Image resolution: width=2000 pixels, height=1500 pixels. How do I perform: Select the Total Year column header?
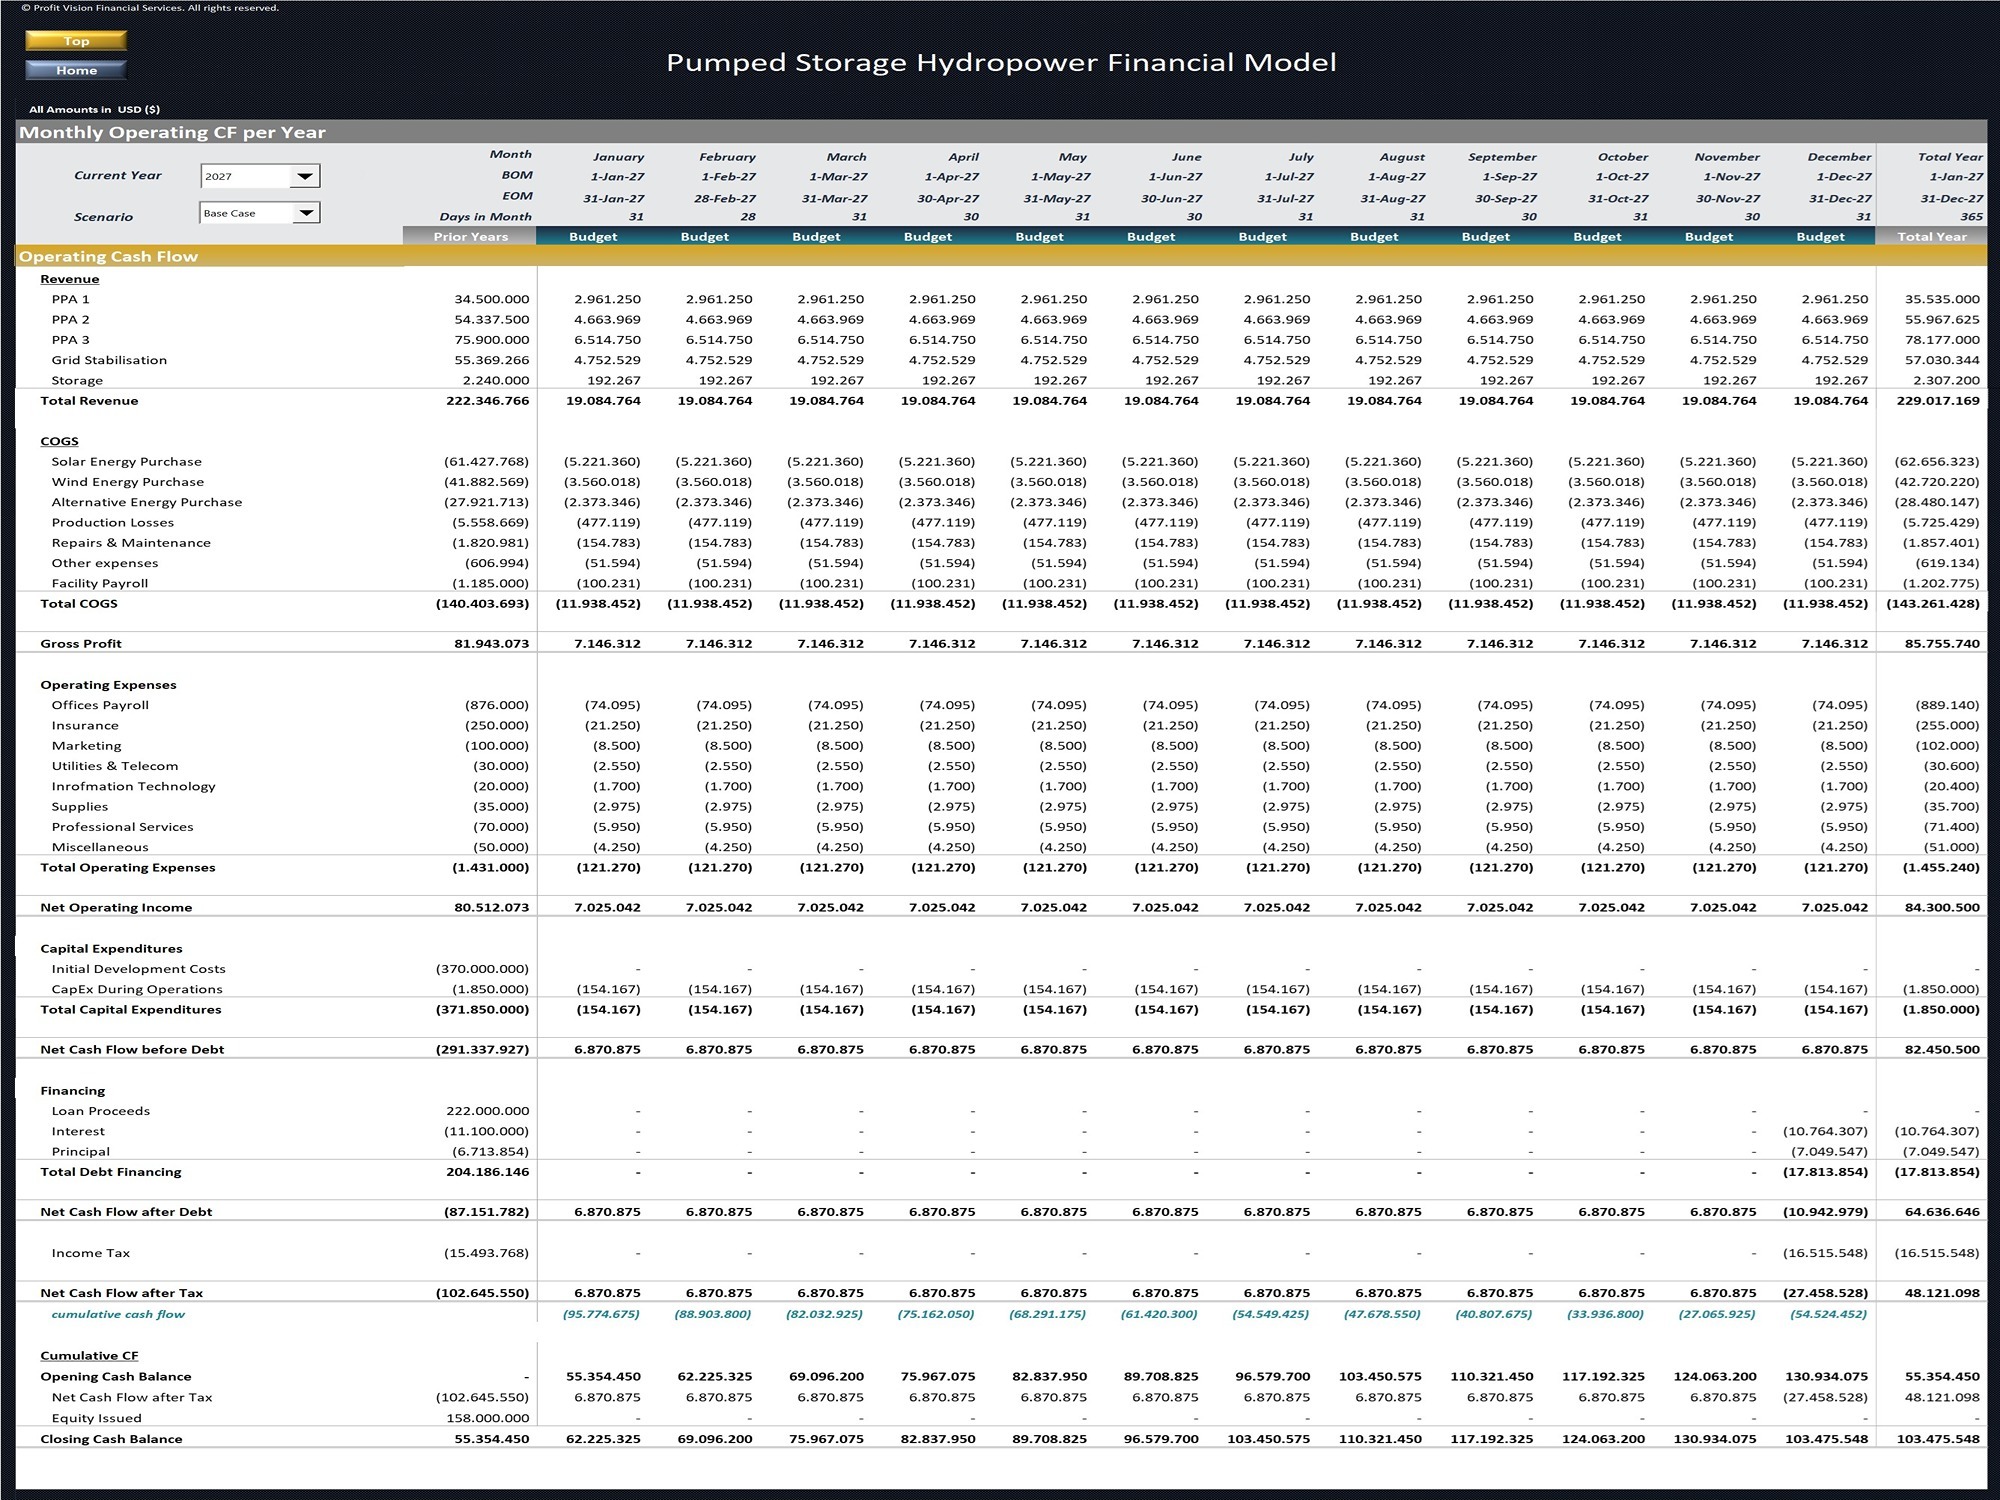pyautogui.click(x=1931, y=236)
